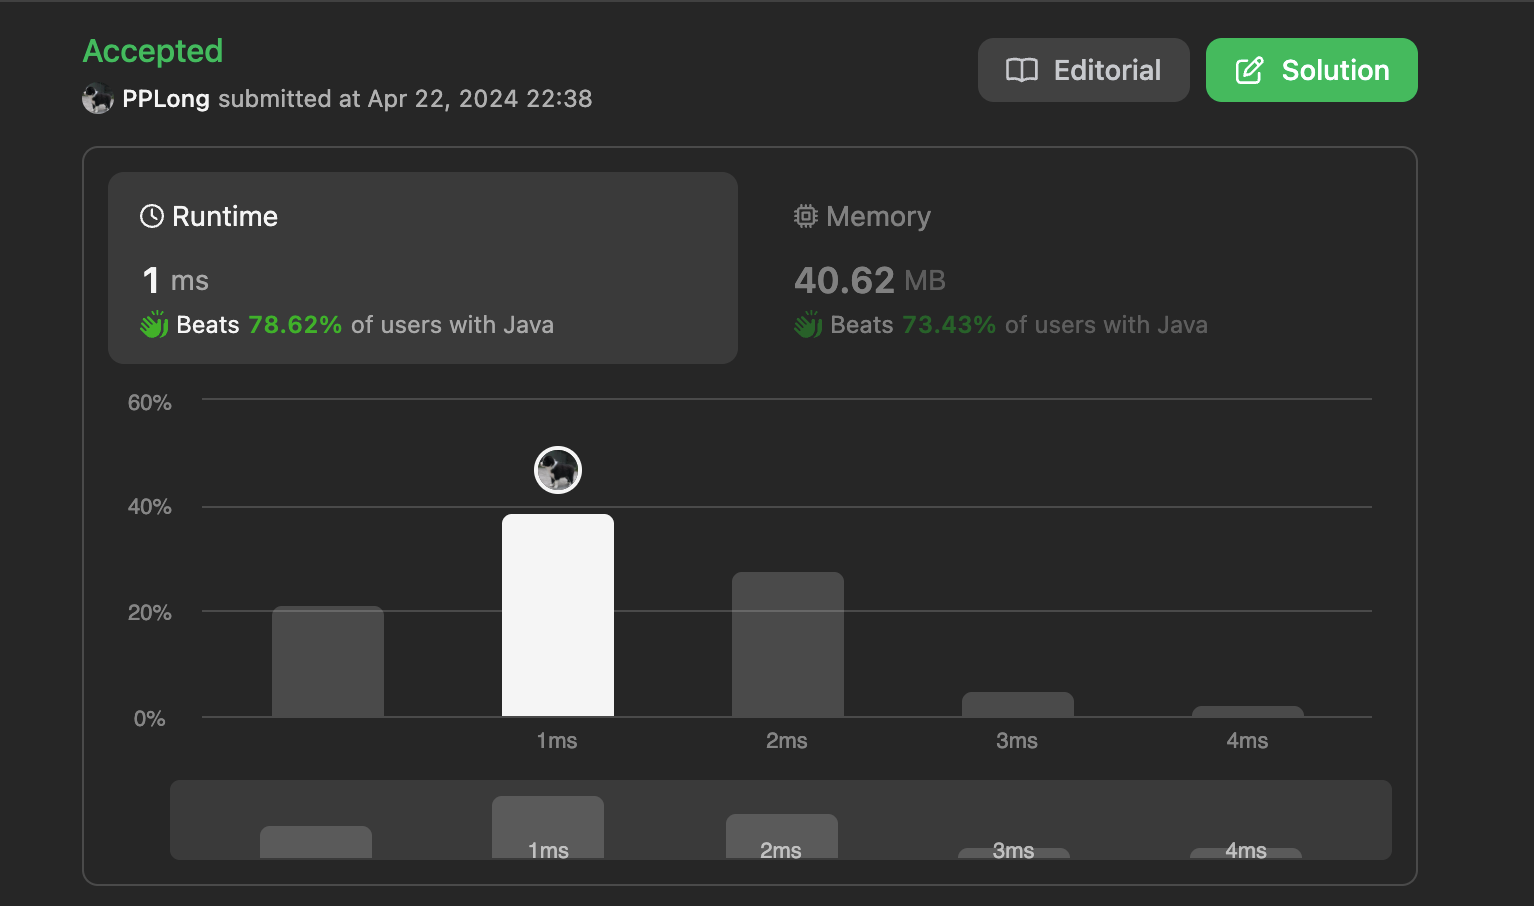Click the 4ms bar in the range overview strip
Image resolution: width=1534 pixels, height=906 pixels.
click(1246, 853)
